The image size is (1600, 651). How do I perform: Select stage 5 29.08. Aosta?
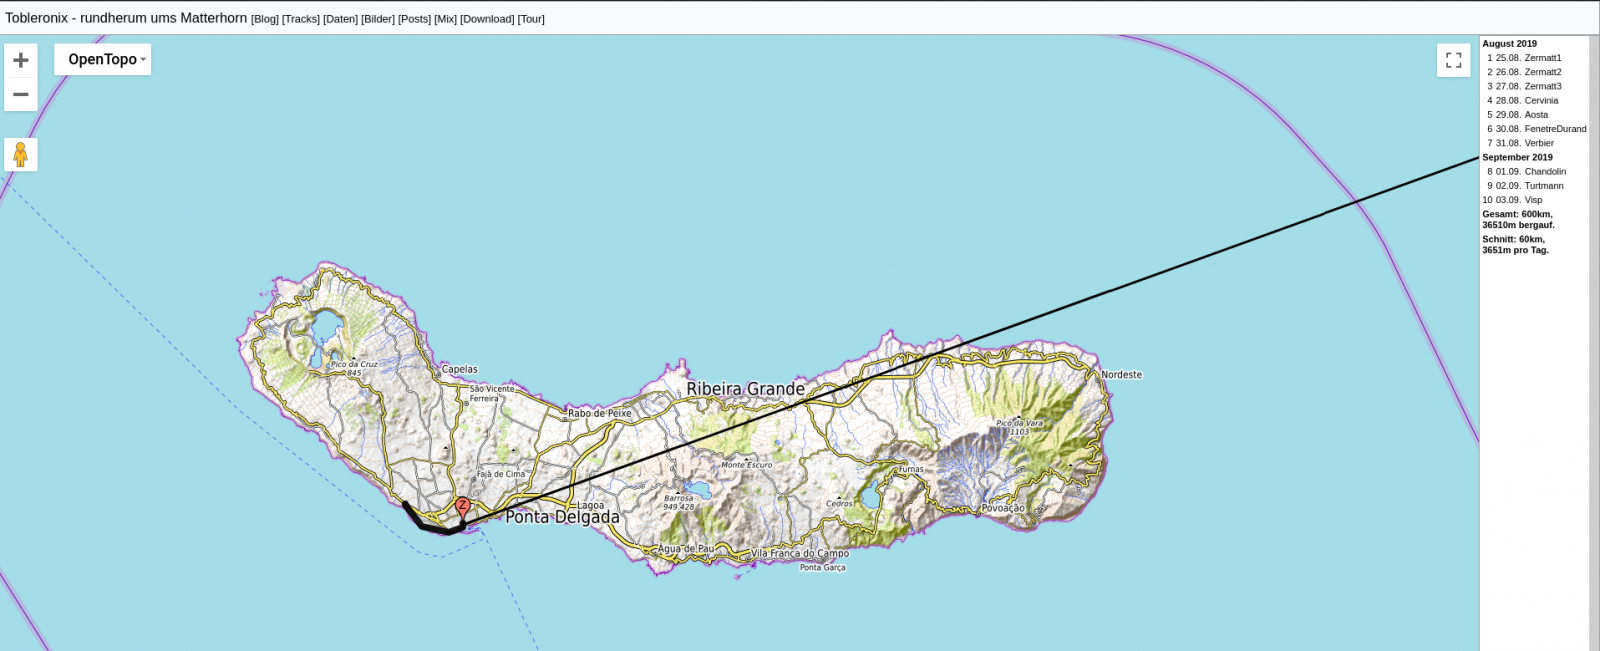pyautogui.click(x=1518, y=115)
